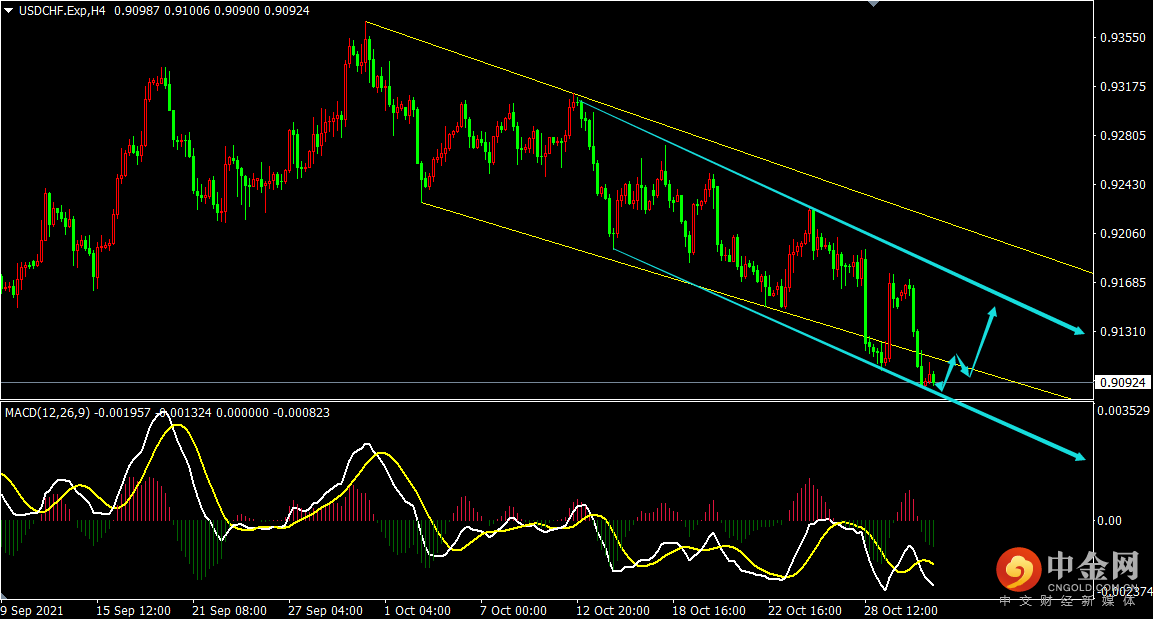
Task: Click the 21 Sep 08:00 time label
Action: [x=229, y=611]
